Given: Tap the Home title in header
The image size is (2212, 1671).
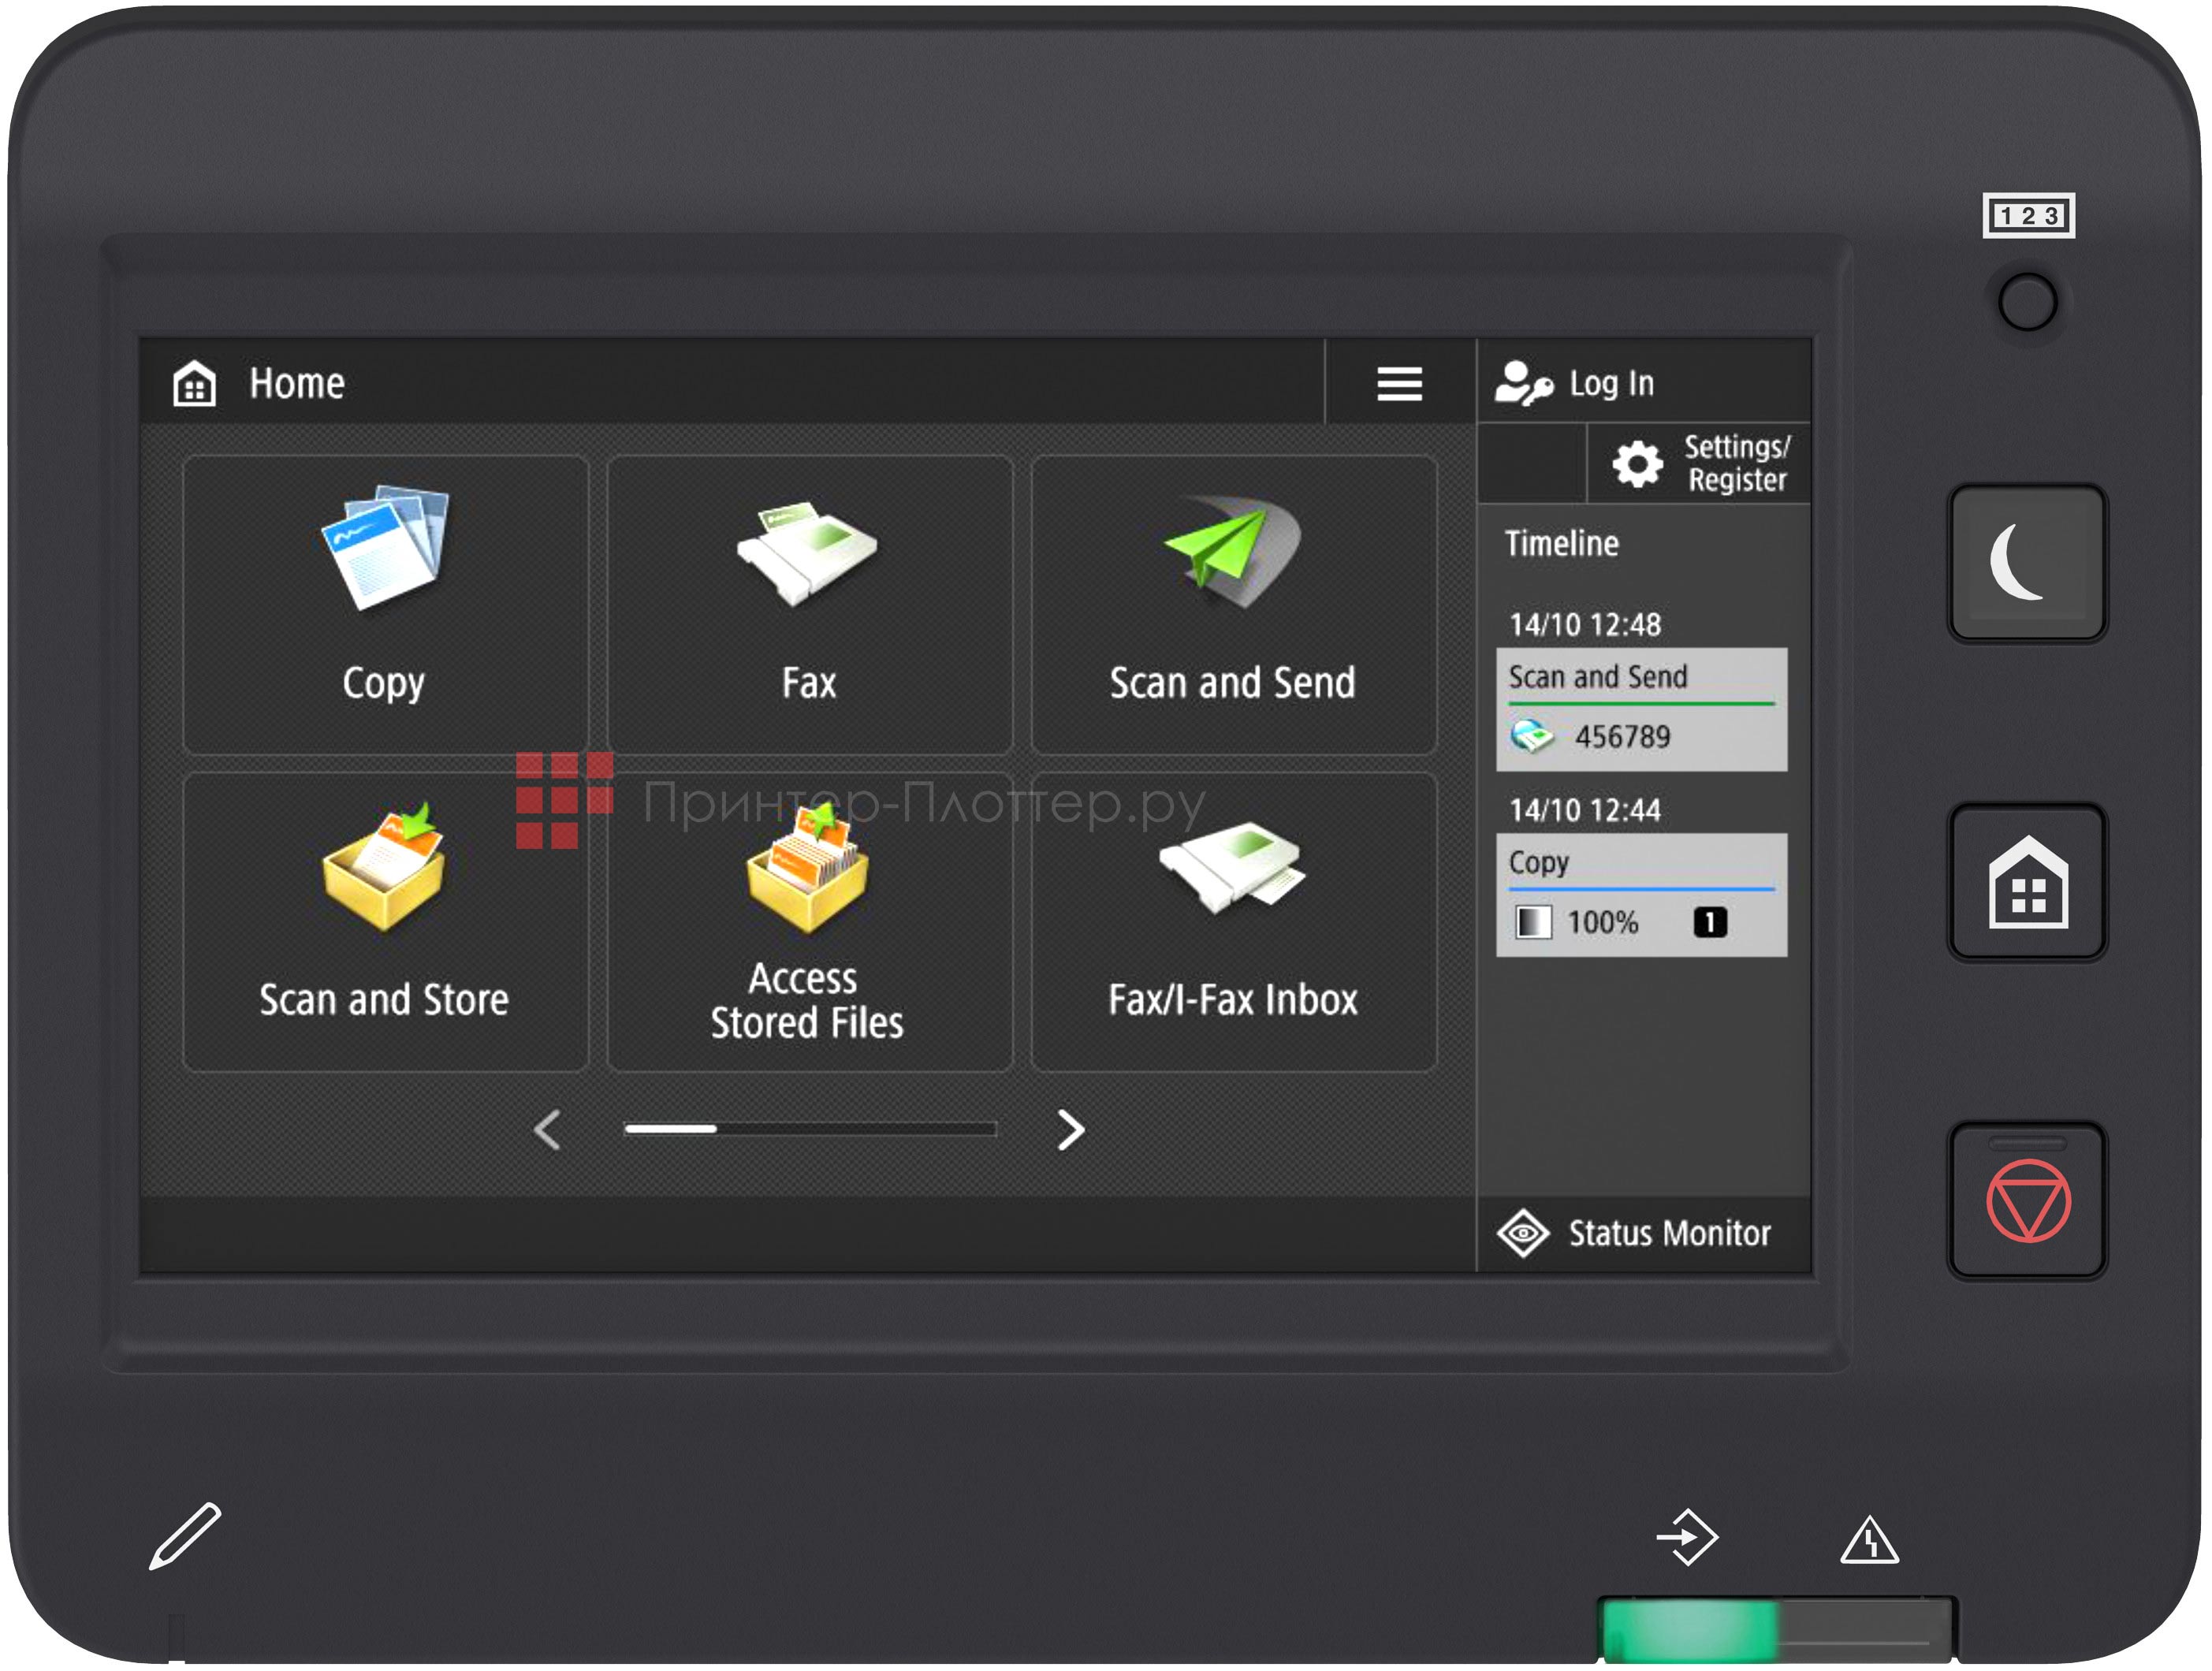Looking at the screenshot, I should coord(296,384).
